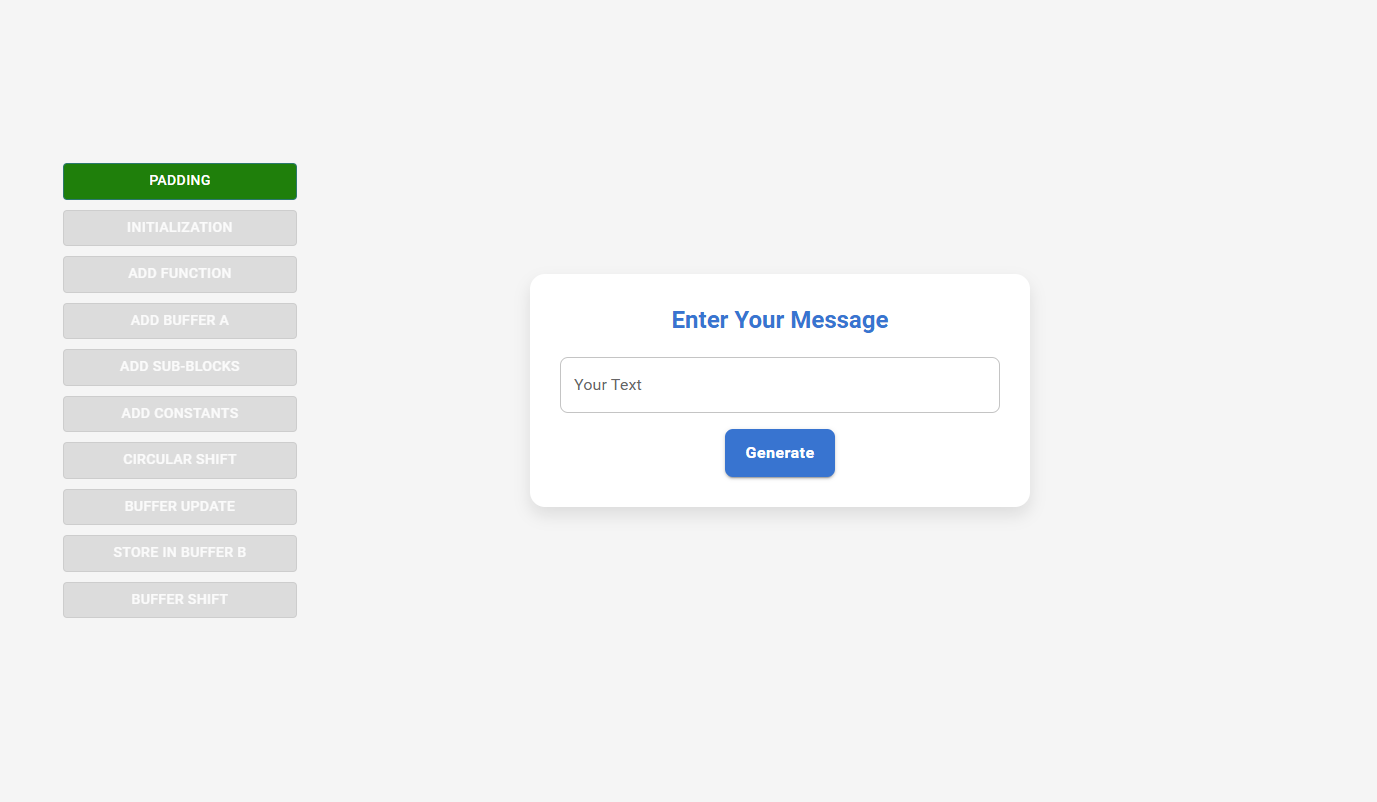1377x802 pixels.
Task: Click the Enter Your Message heading
Action: click(780, 320)
